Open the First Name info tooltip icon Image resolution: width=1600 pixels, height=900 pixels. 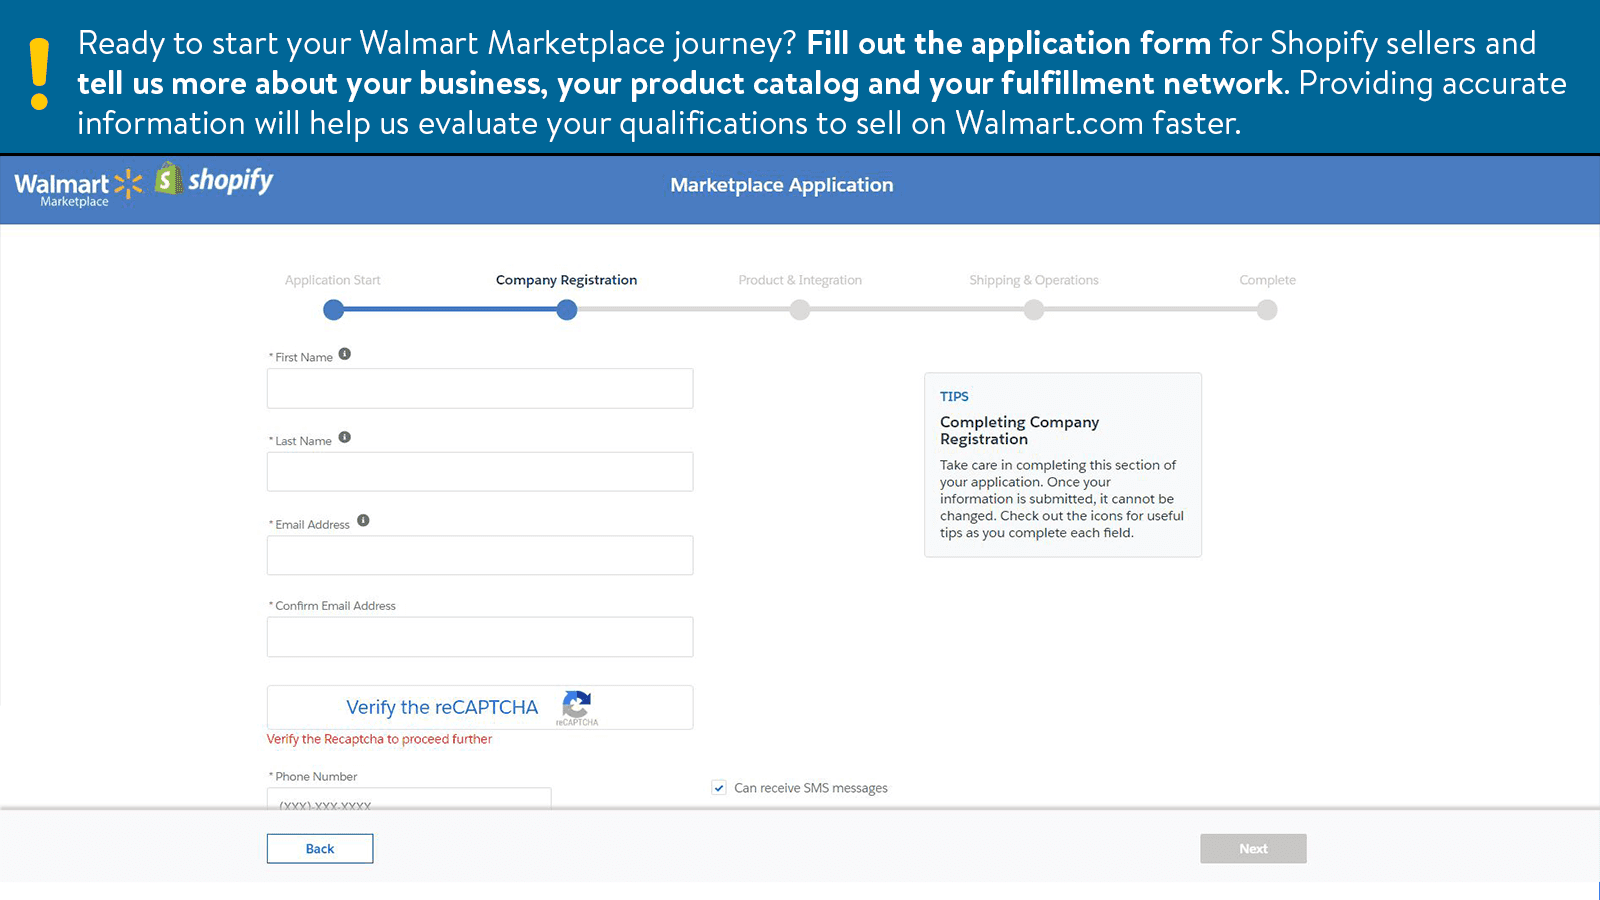tap(345, 353)
